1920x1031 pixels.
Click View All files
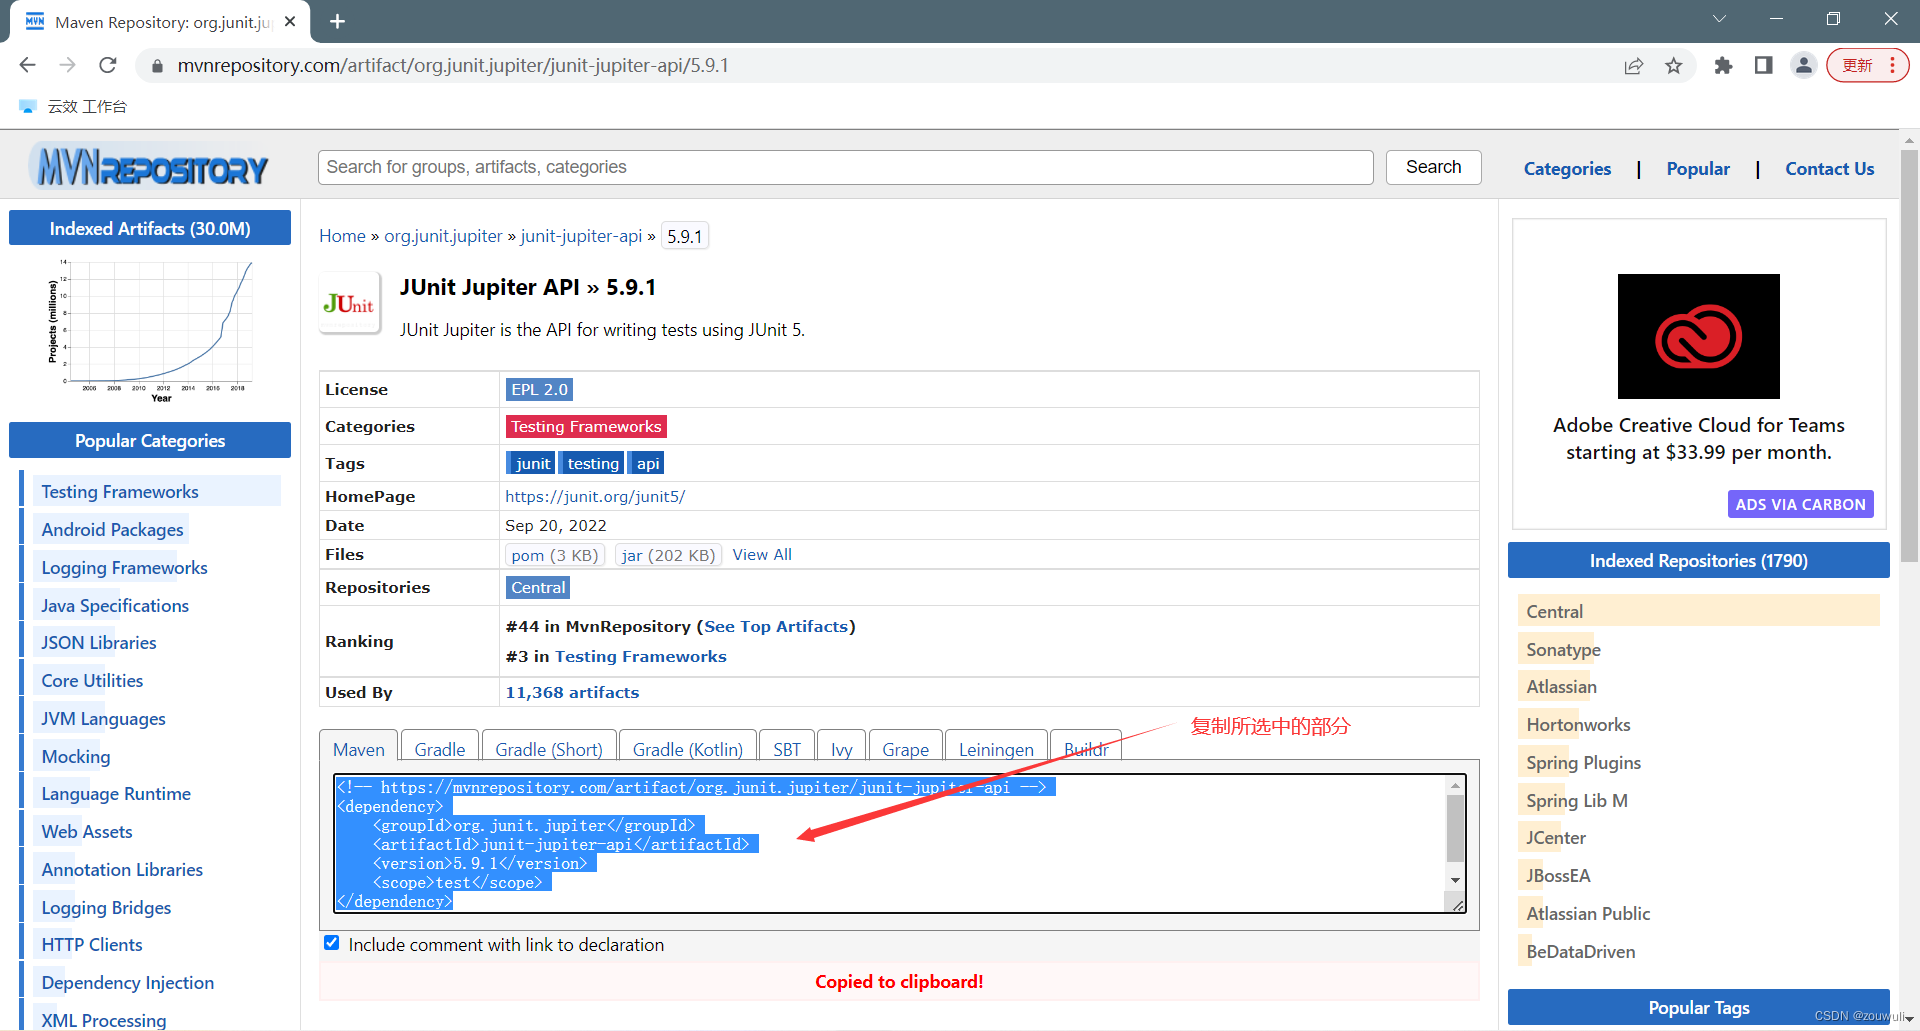(x=762, y=555)
